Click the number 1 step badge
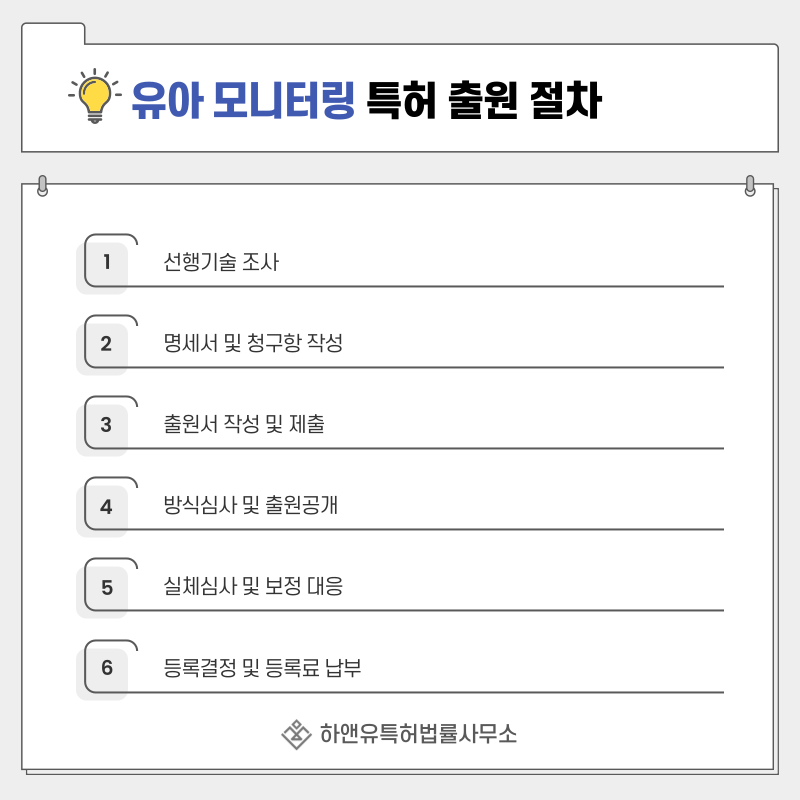The width and height of the screenshot is (800, 800). [x=106, y=263]
